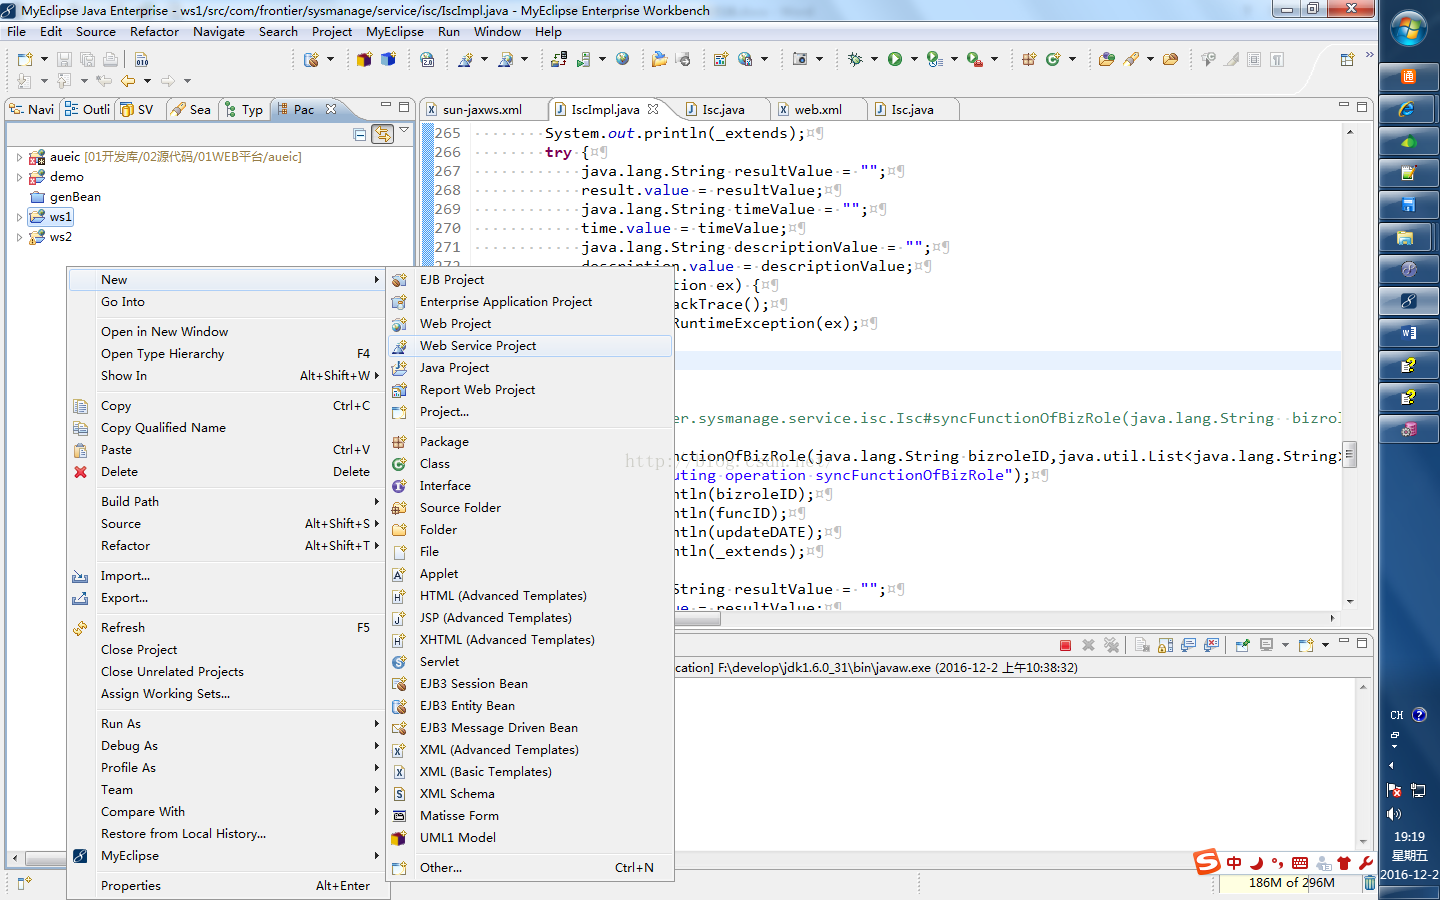Toggle Show Console When Standard Error Changes
The height and width of the screenshot is (900, 1440).
1212,646
